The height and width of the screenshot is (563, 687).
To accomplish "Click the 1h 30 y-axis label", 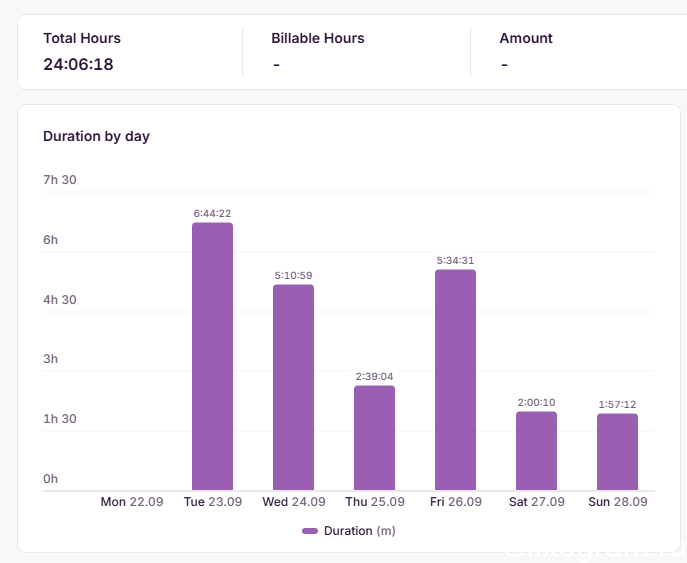I will click(x=60, y=419).
